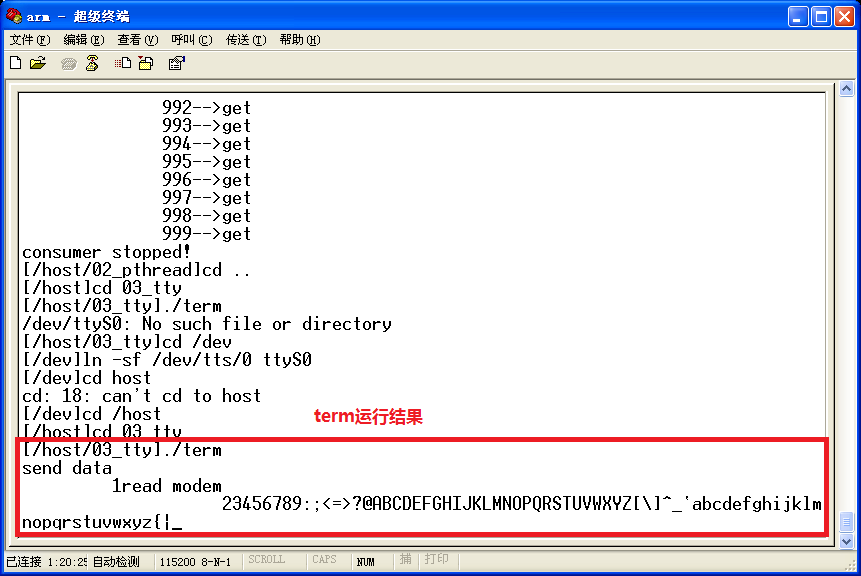Close the HyperTerminal window
This screenshot has width=861, height=576.
click(845, 16)
